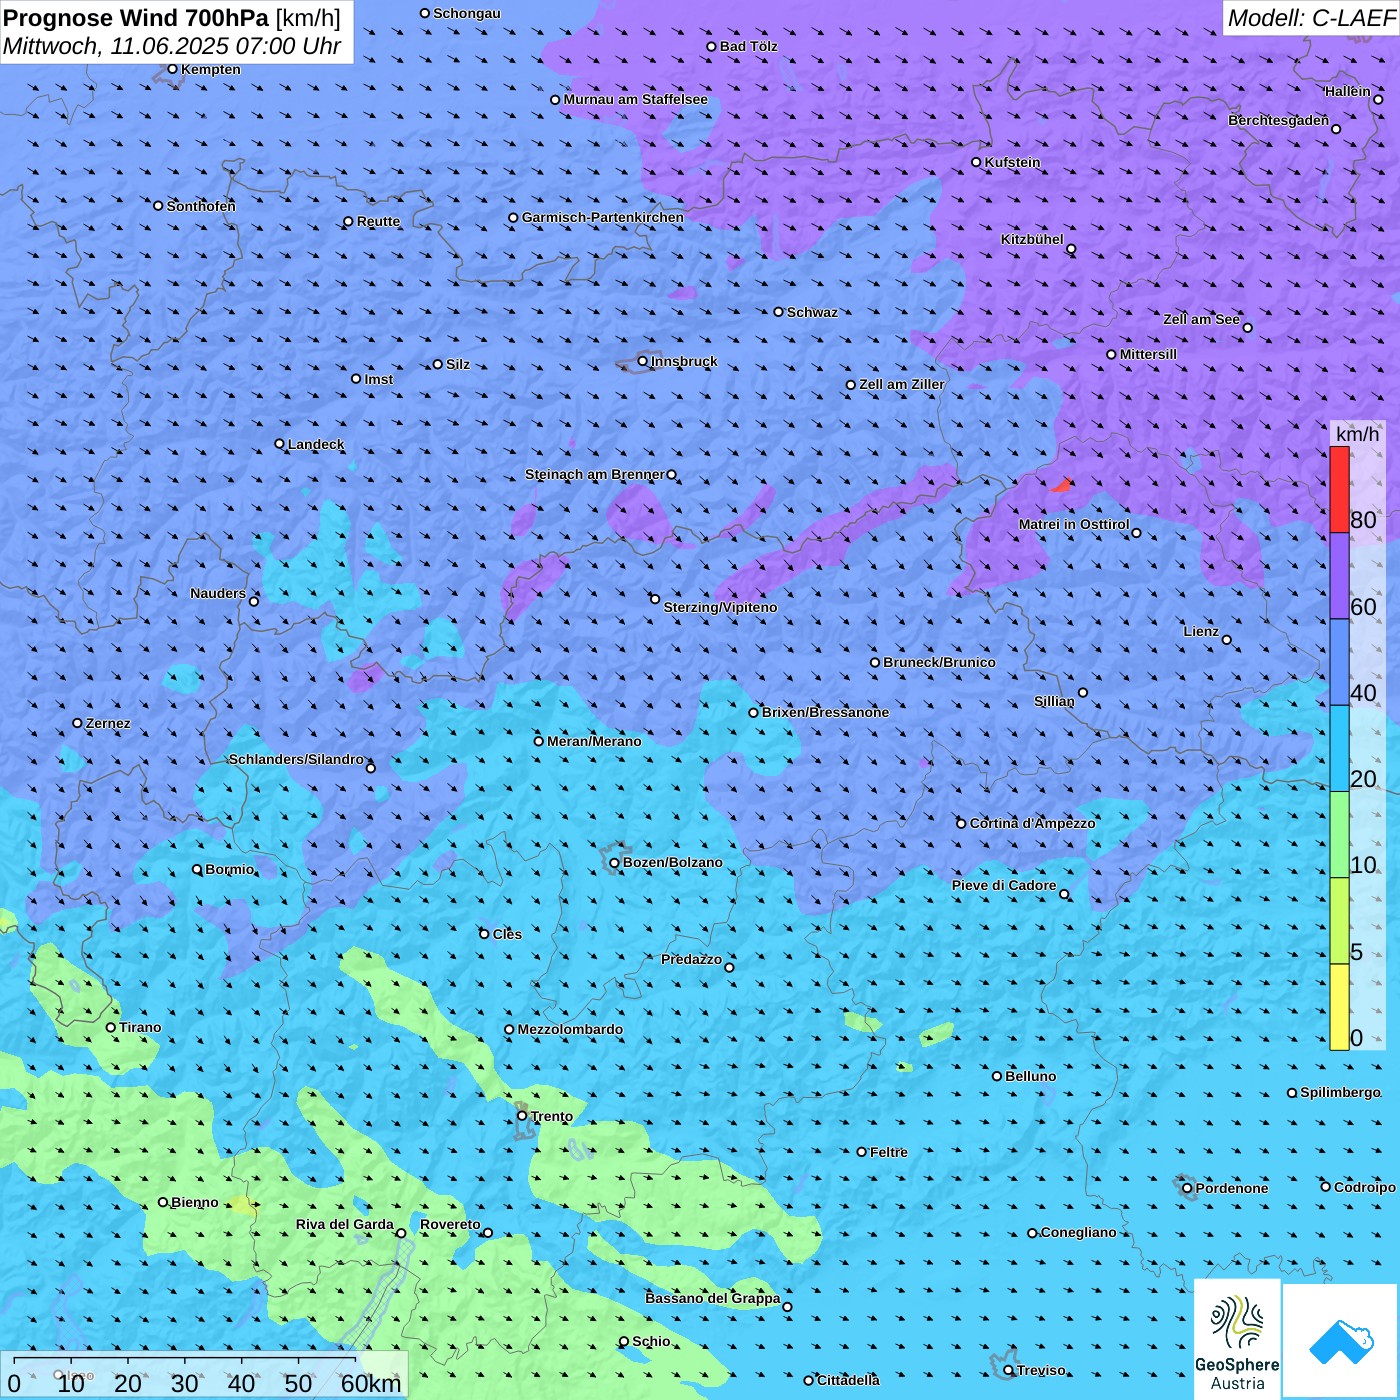Click the Zell am Ziller label
The height and width of the screenshot is (1400, 1400).
click(x=902, y=384)
